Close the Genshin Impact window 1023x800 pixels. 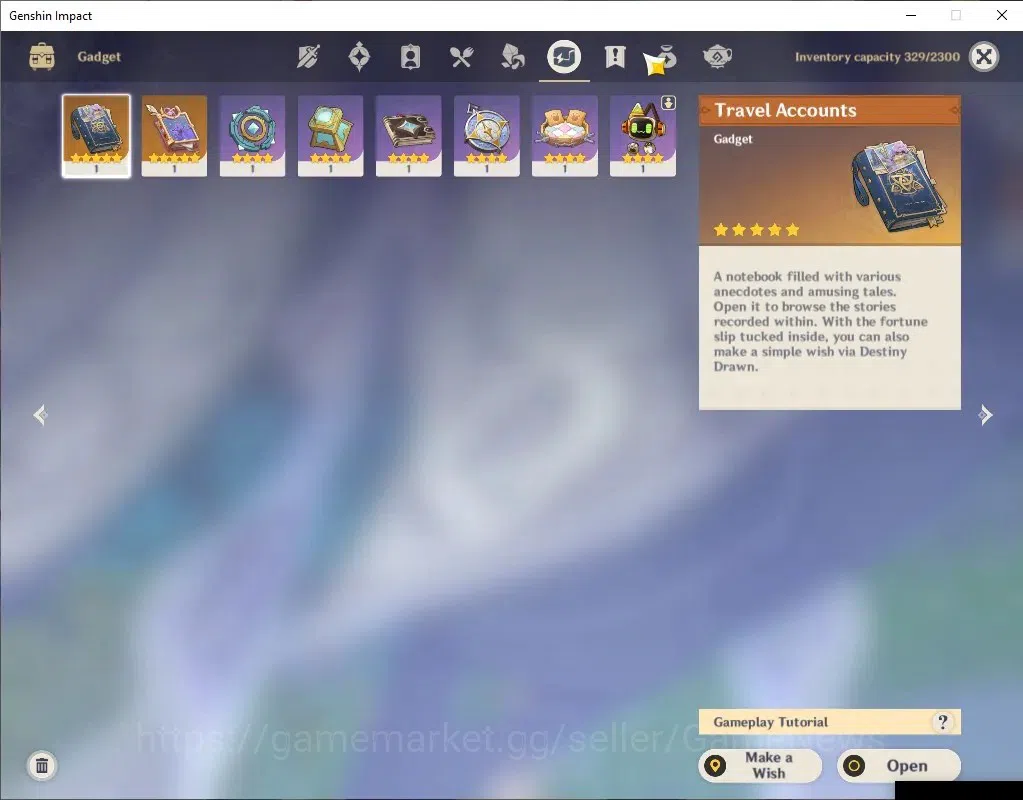[1001, 15]
